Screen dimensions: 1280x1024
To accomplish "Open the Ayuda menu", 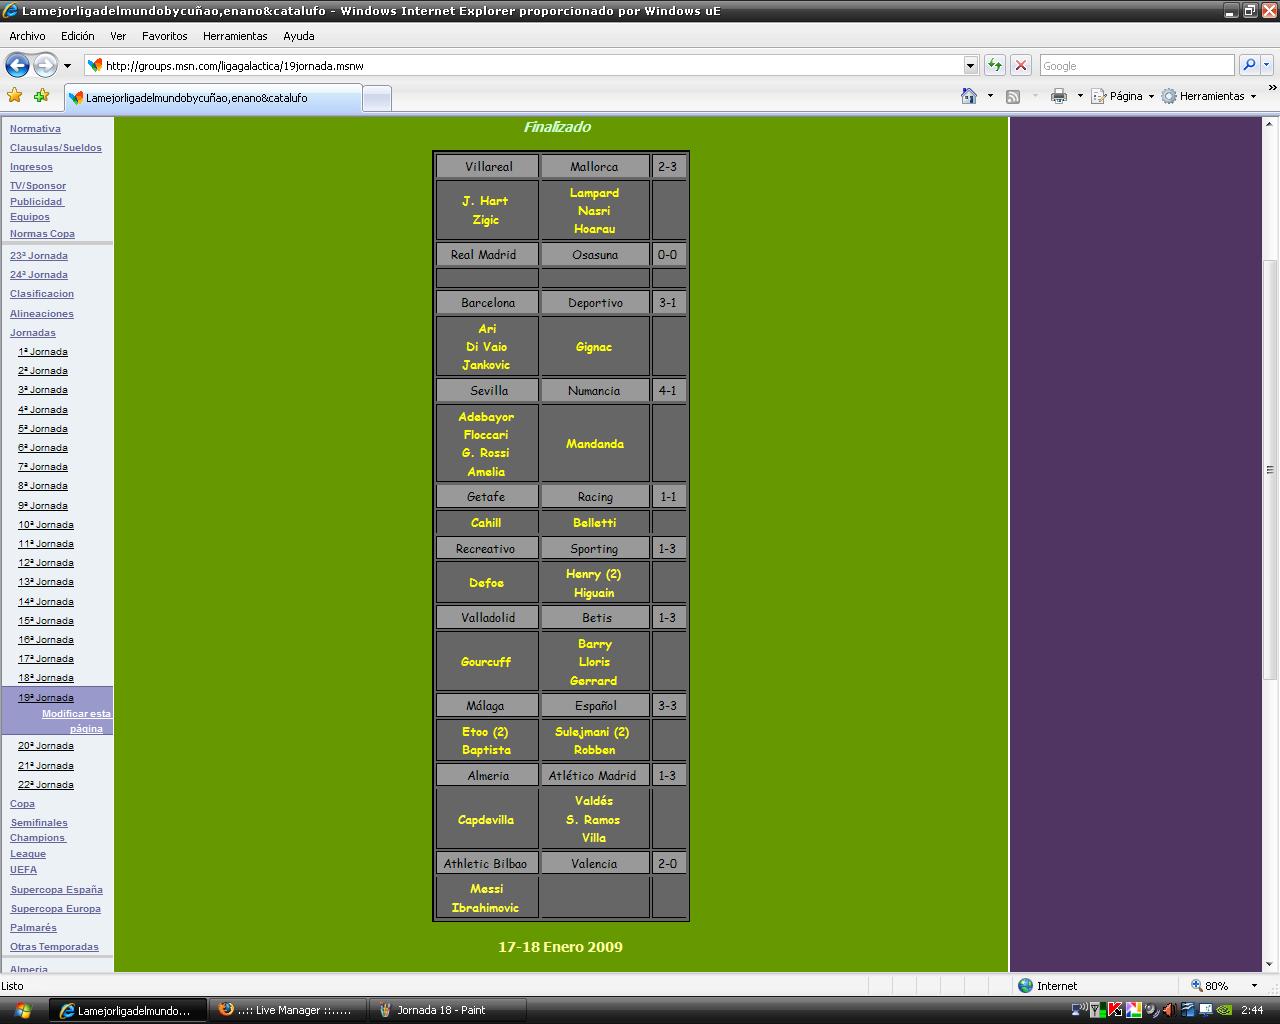I will coord(299,36).
